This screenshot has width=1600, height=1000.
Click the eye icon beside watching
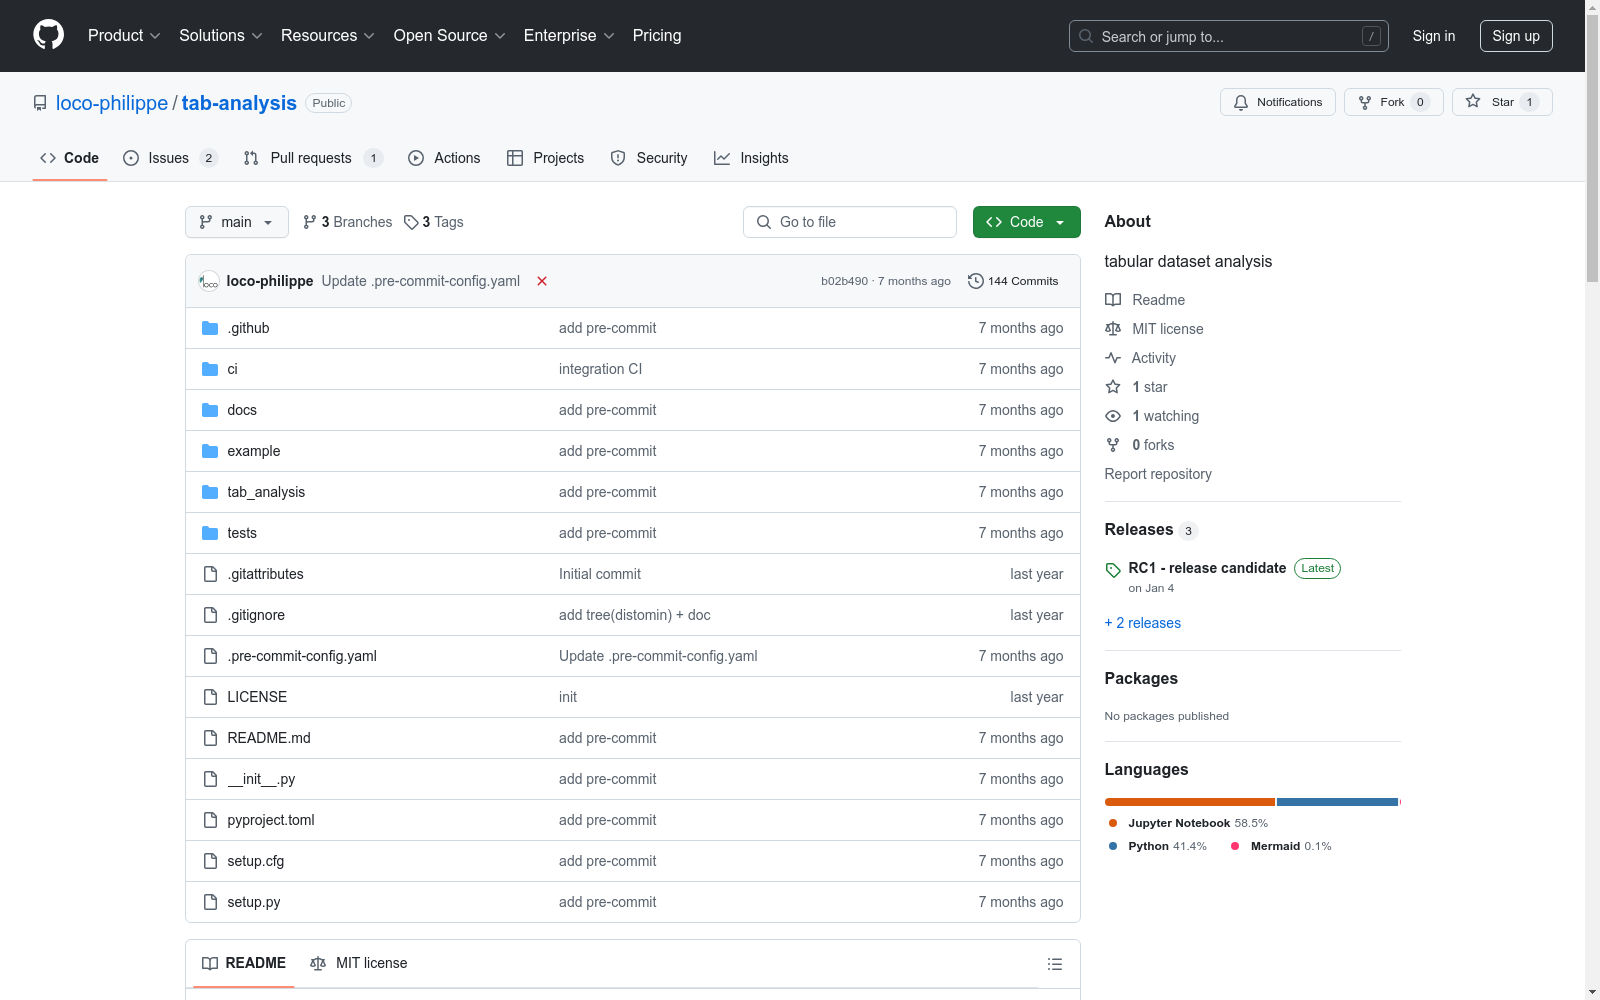(1113, 416)
